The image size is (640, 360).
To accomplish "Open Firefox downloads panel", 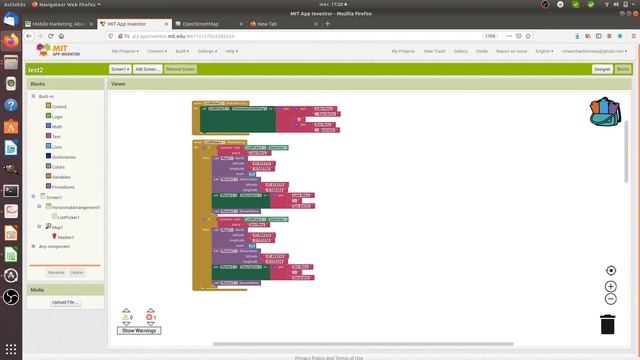I will (x=577, y=36).
